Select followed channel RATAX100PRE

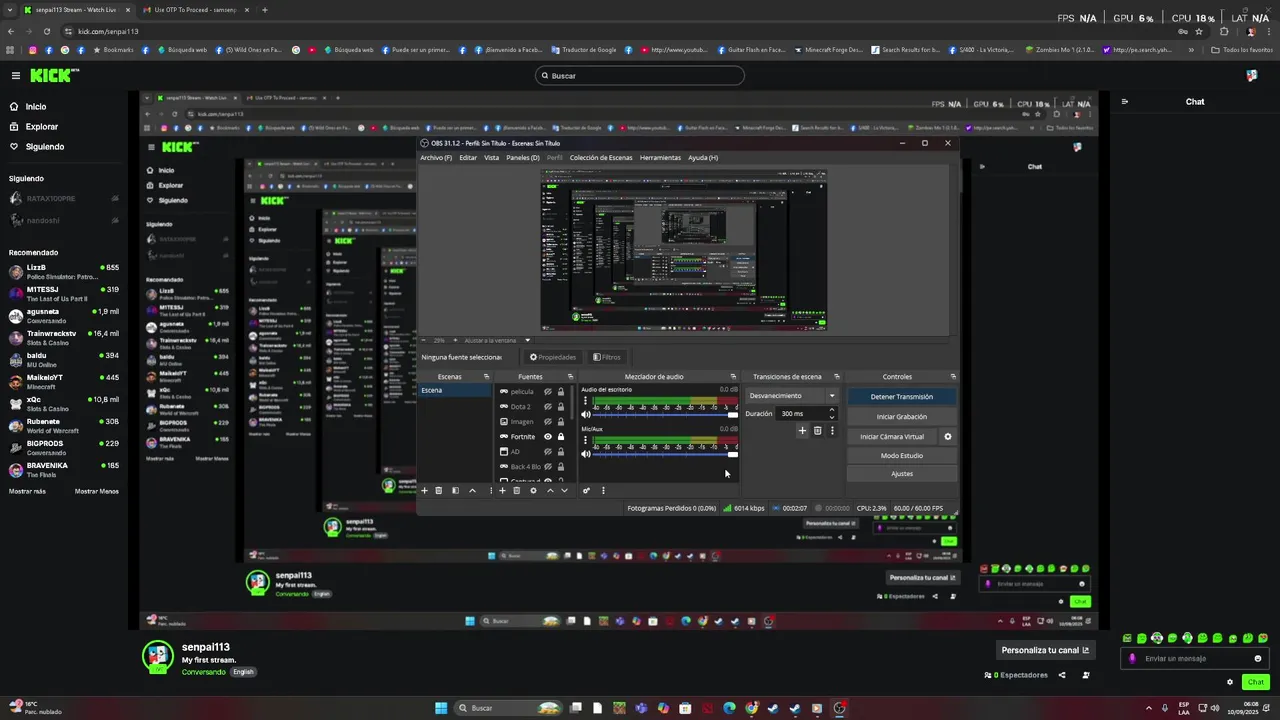tap(64, 198)
